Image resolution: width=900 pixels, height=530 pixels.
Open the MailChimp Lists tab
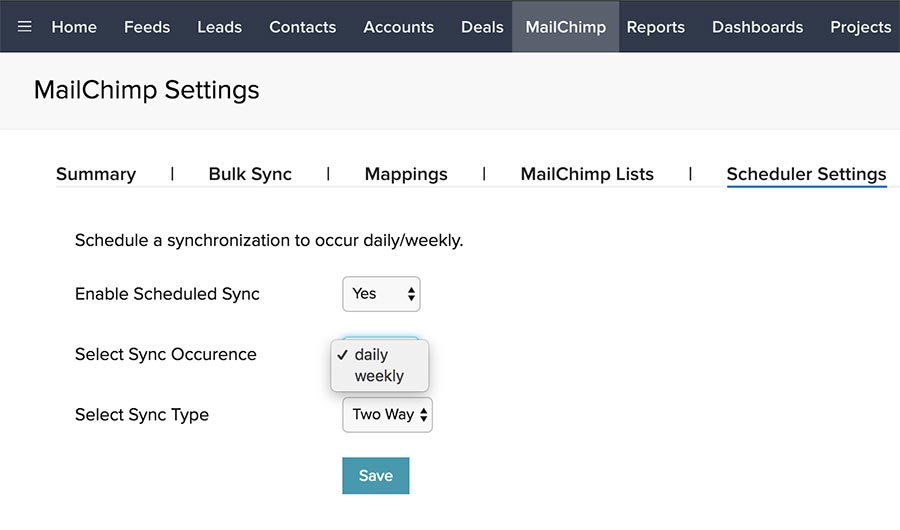click(587, 174)
